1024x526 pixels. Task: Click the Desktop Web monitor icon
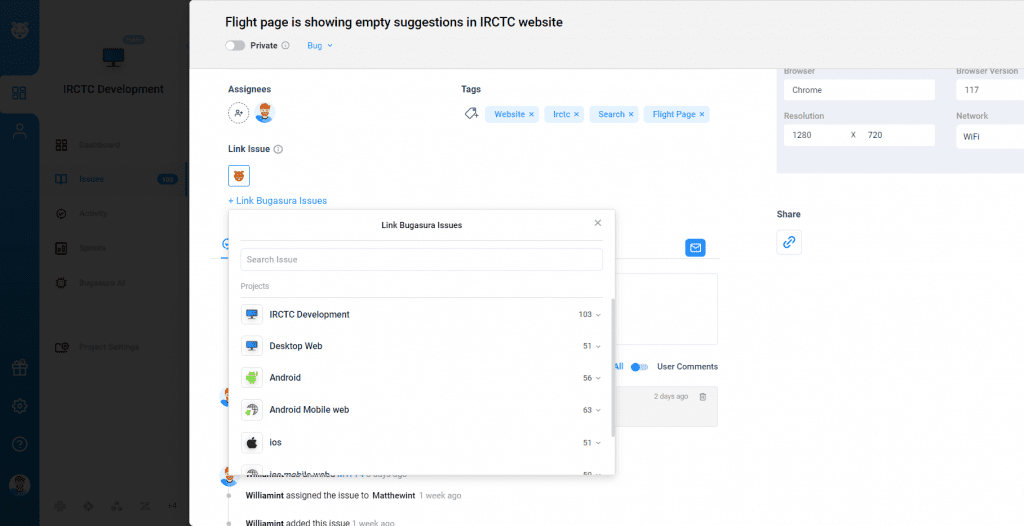(x=252, y=346)
